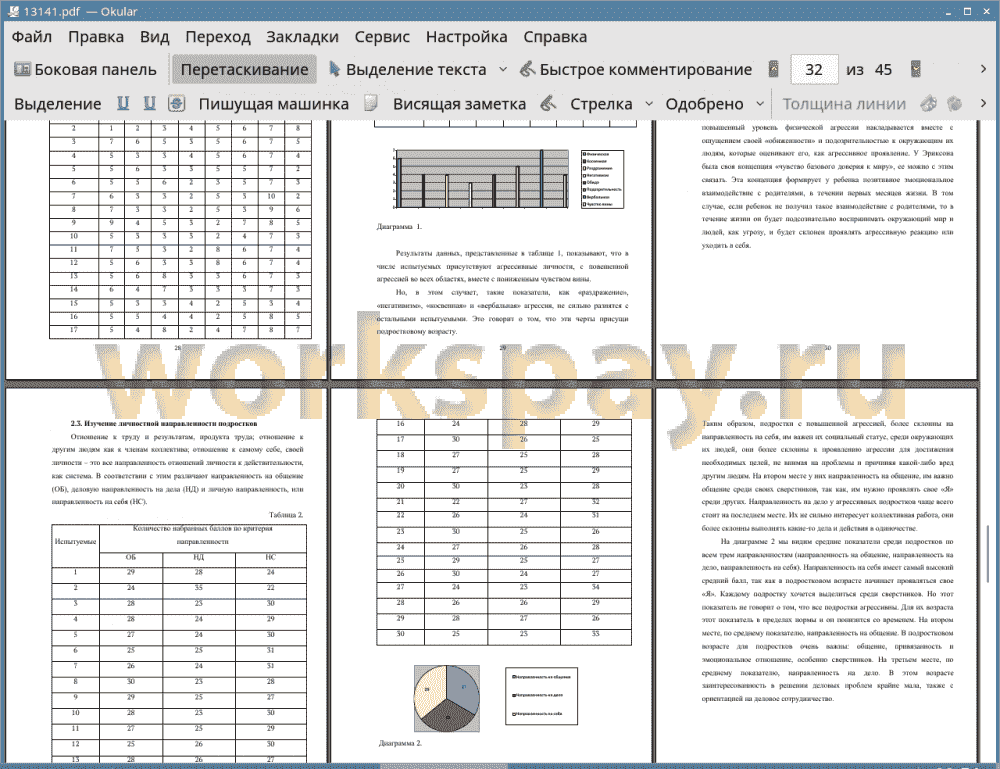Go to next page icon
Viewport: 1000px width, 769px height.
tap(916, 69)
